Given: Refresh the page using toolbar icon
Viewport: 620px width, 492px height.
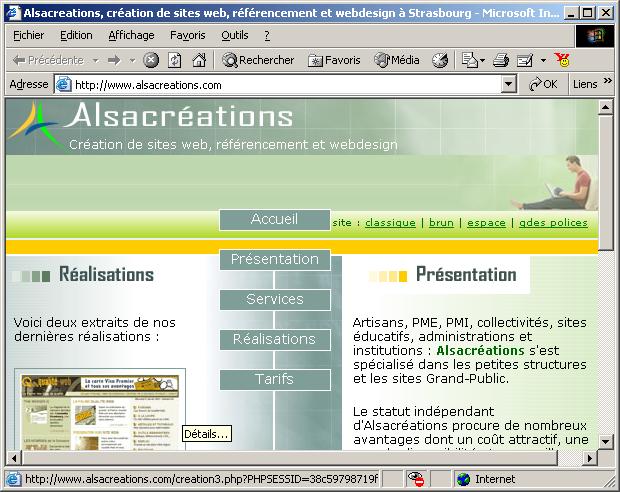Looking at the screenshot, I should [x=175, y=60].
